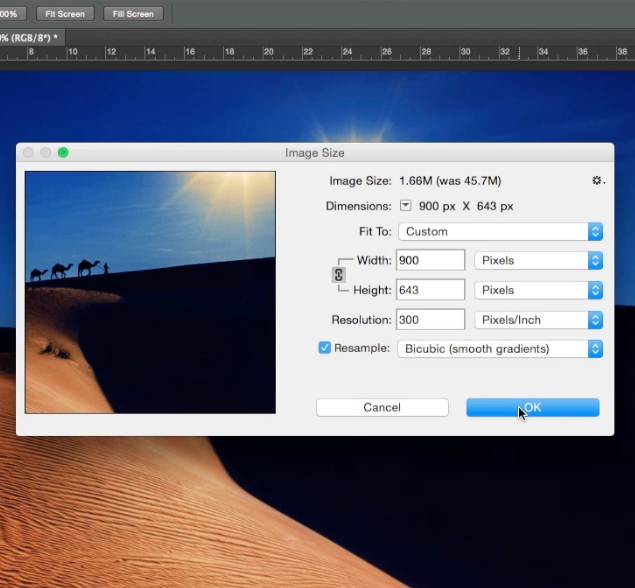Open the Bicubic resample method dropdown
635x588 pixels.
point(500,349)
